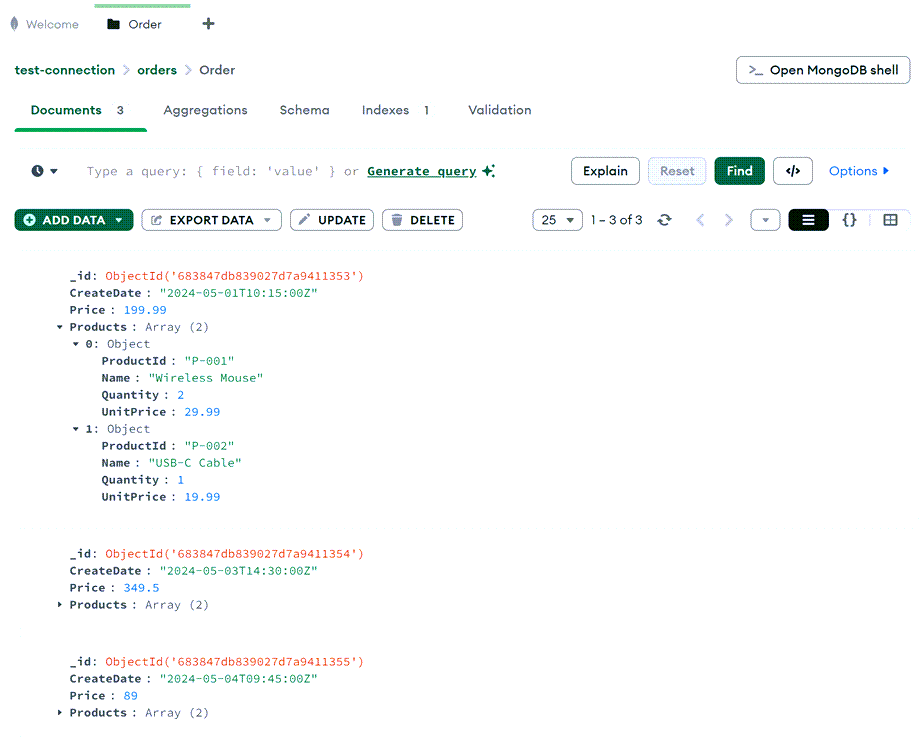Open export query to code button
Viewport: 923px width, 748px height.
pos(792,171)
